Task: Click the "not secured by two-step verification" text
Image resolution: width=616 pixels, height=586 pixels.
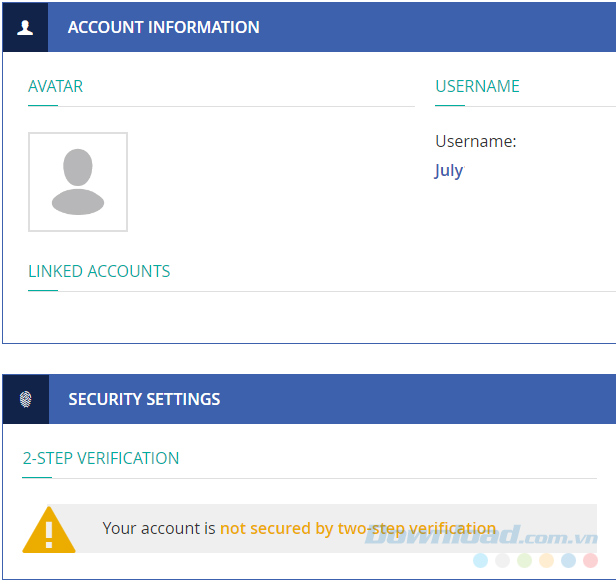Action: point(357,528)
